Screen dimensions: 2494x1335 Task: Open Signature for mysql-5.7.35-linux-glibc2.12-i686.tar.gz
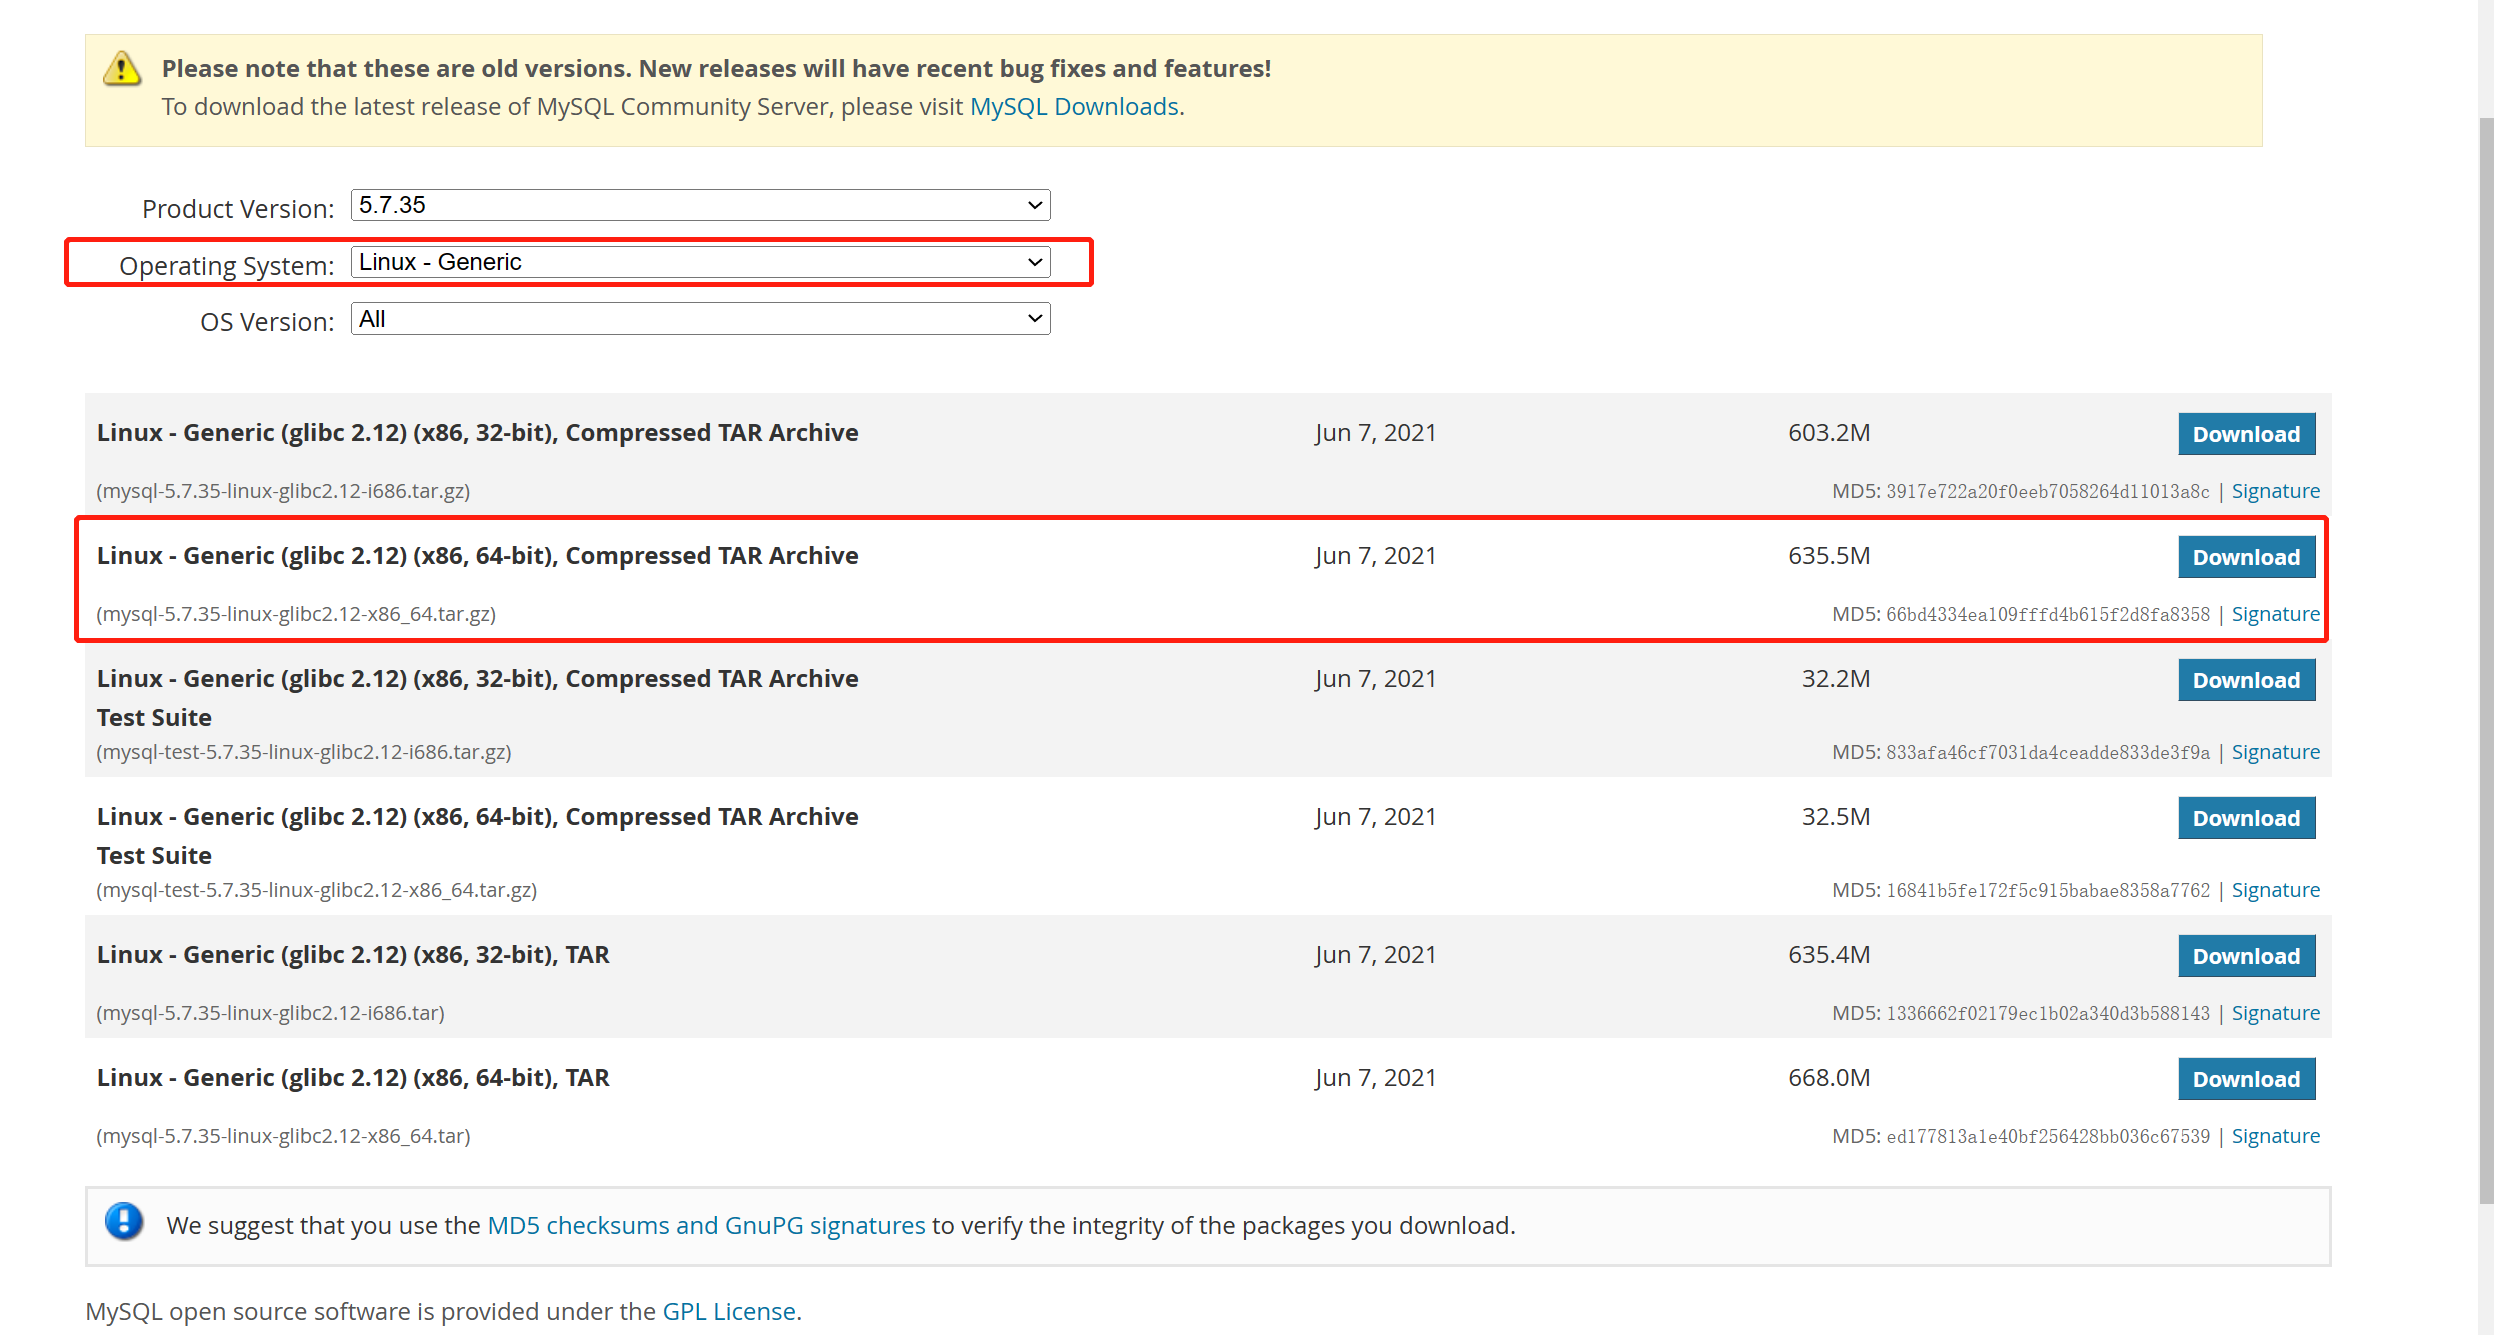(x=2275, y=491)
